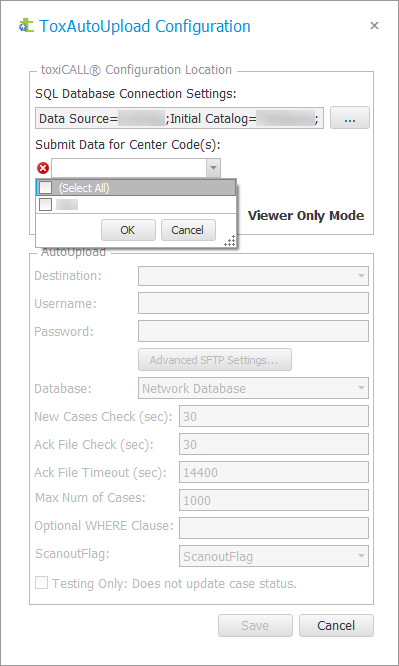Expand the Center Code(s) dropdown arrow
The height and width of the screenshot is (666, 399).
(x=213, y=168)
